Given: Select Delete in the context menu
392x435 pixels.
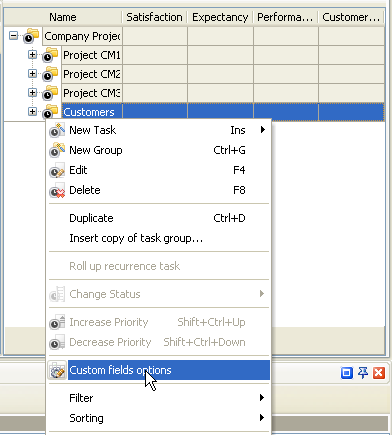Looking at the screenshot, I should pyautogui.click(x=158, y=190).
